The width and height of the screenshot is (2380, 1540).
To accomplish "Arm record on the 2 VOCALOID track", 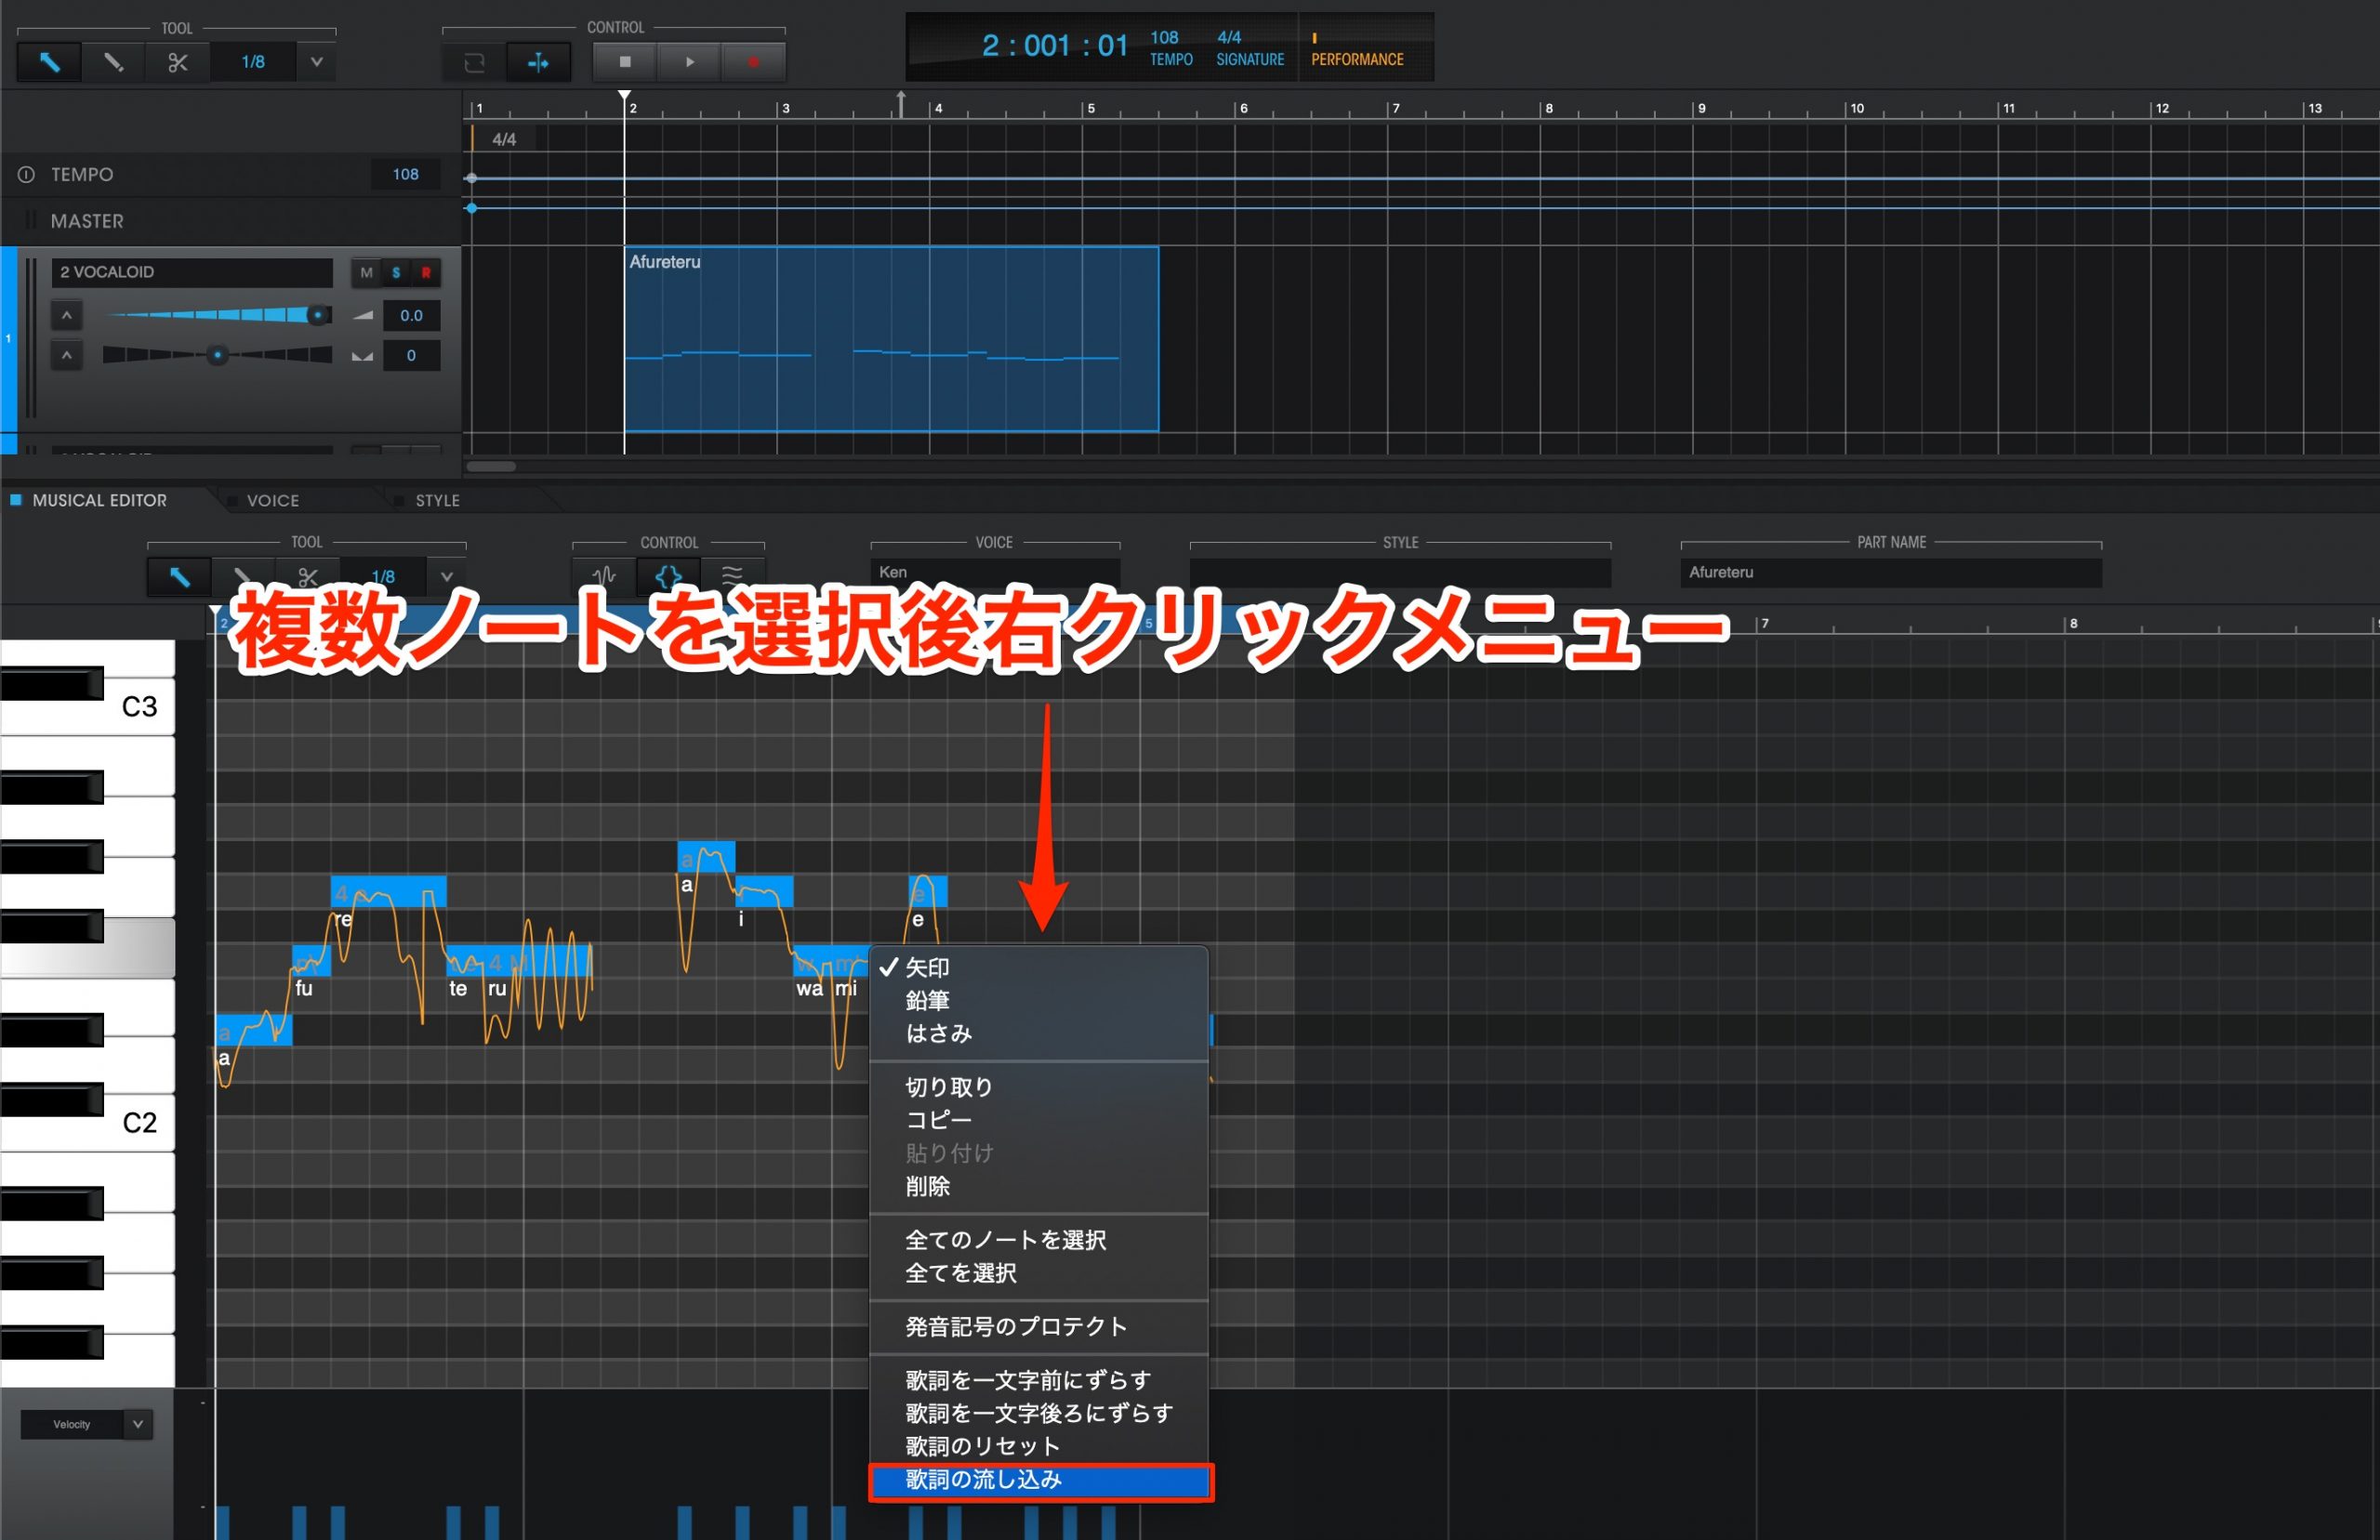I will click(x=426, y=272).
